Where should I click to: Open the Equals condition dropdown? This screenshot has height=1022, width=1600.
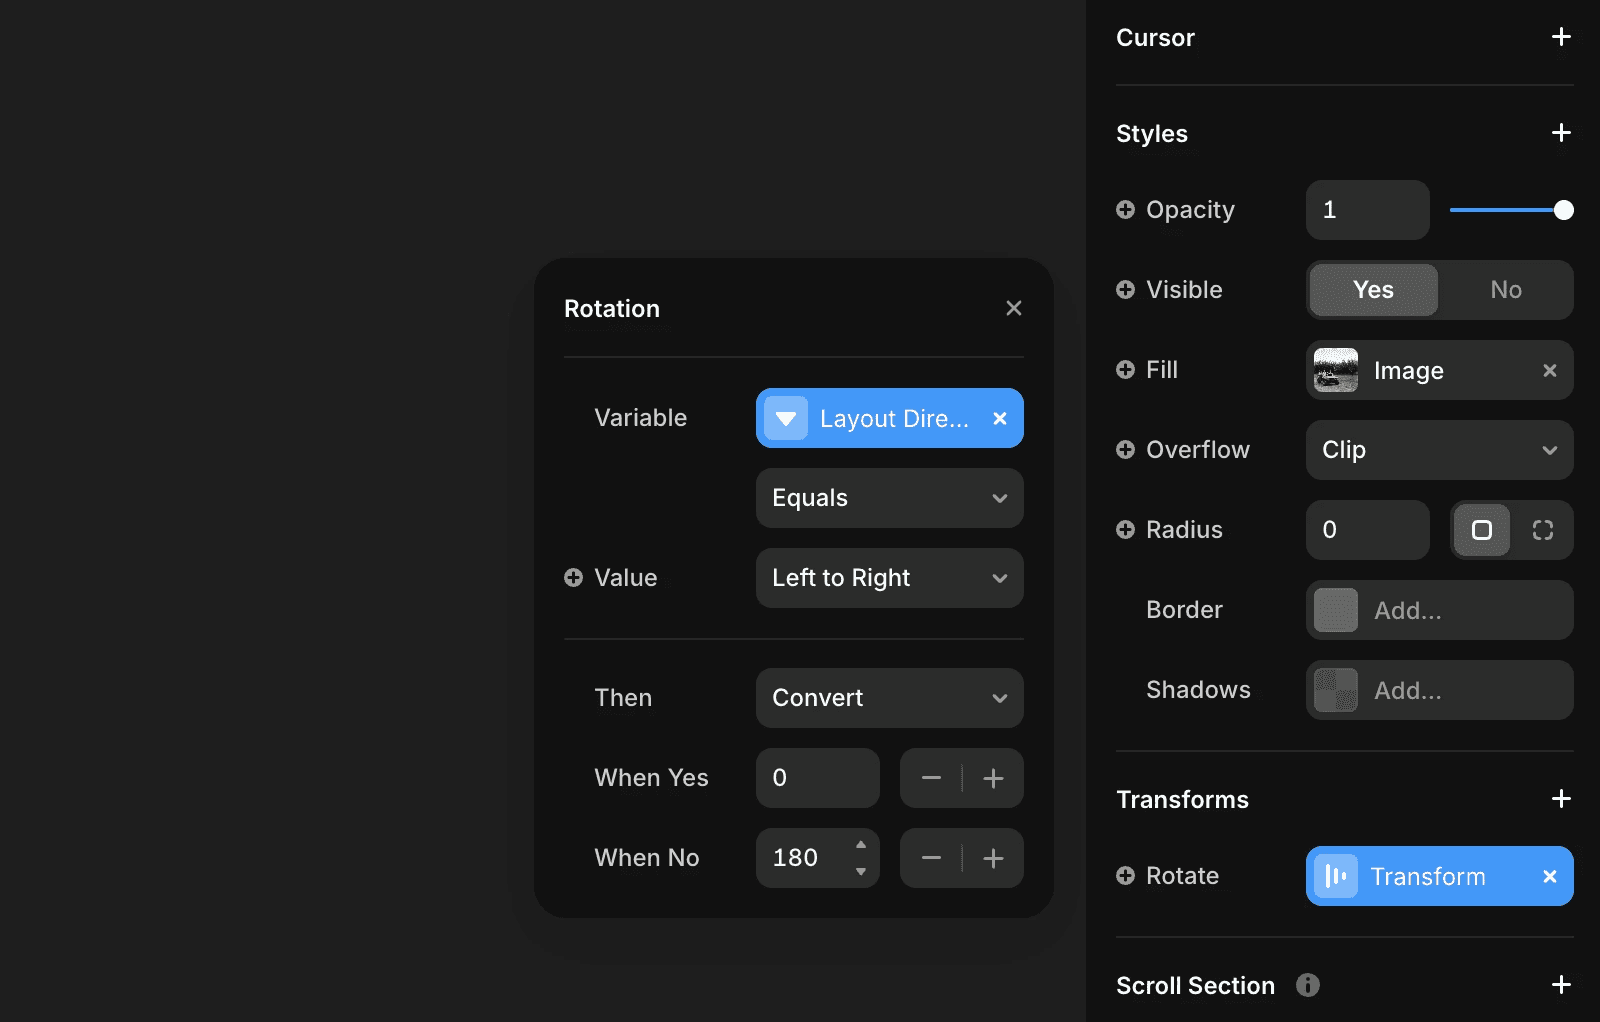[888, 498]
